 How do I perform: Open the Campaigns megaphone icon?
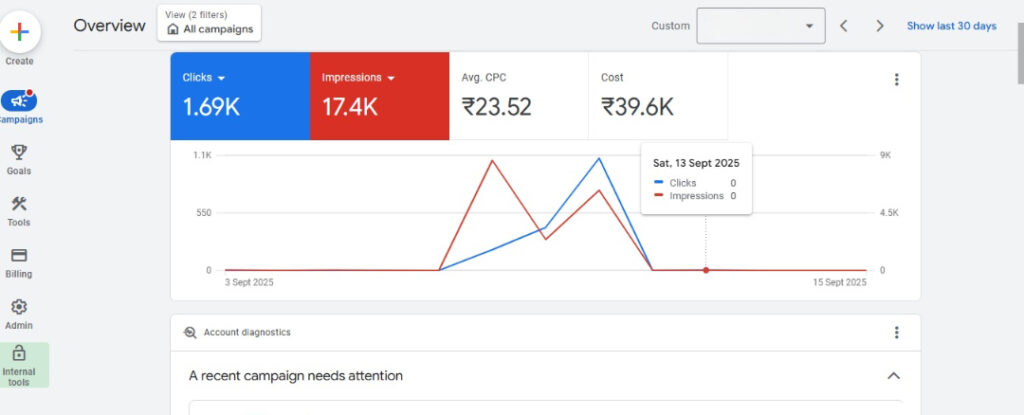pyautogui.click(x=19, y=101)
